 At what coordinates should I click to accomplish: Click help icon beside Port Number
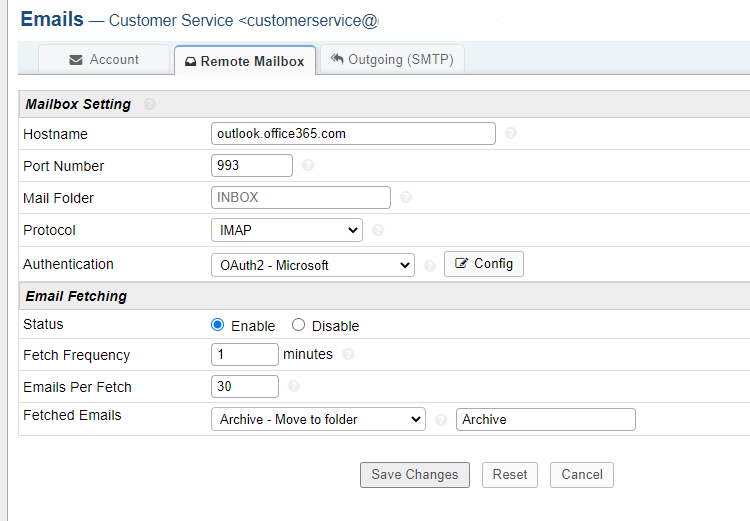(308, 166)
